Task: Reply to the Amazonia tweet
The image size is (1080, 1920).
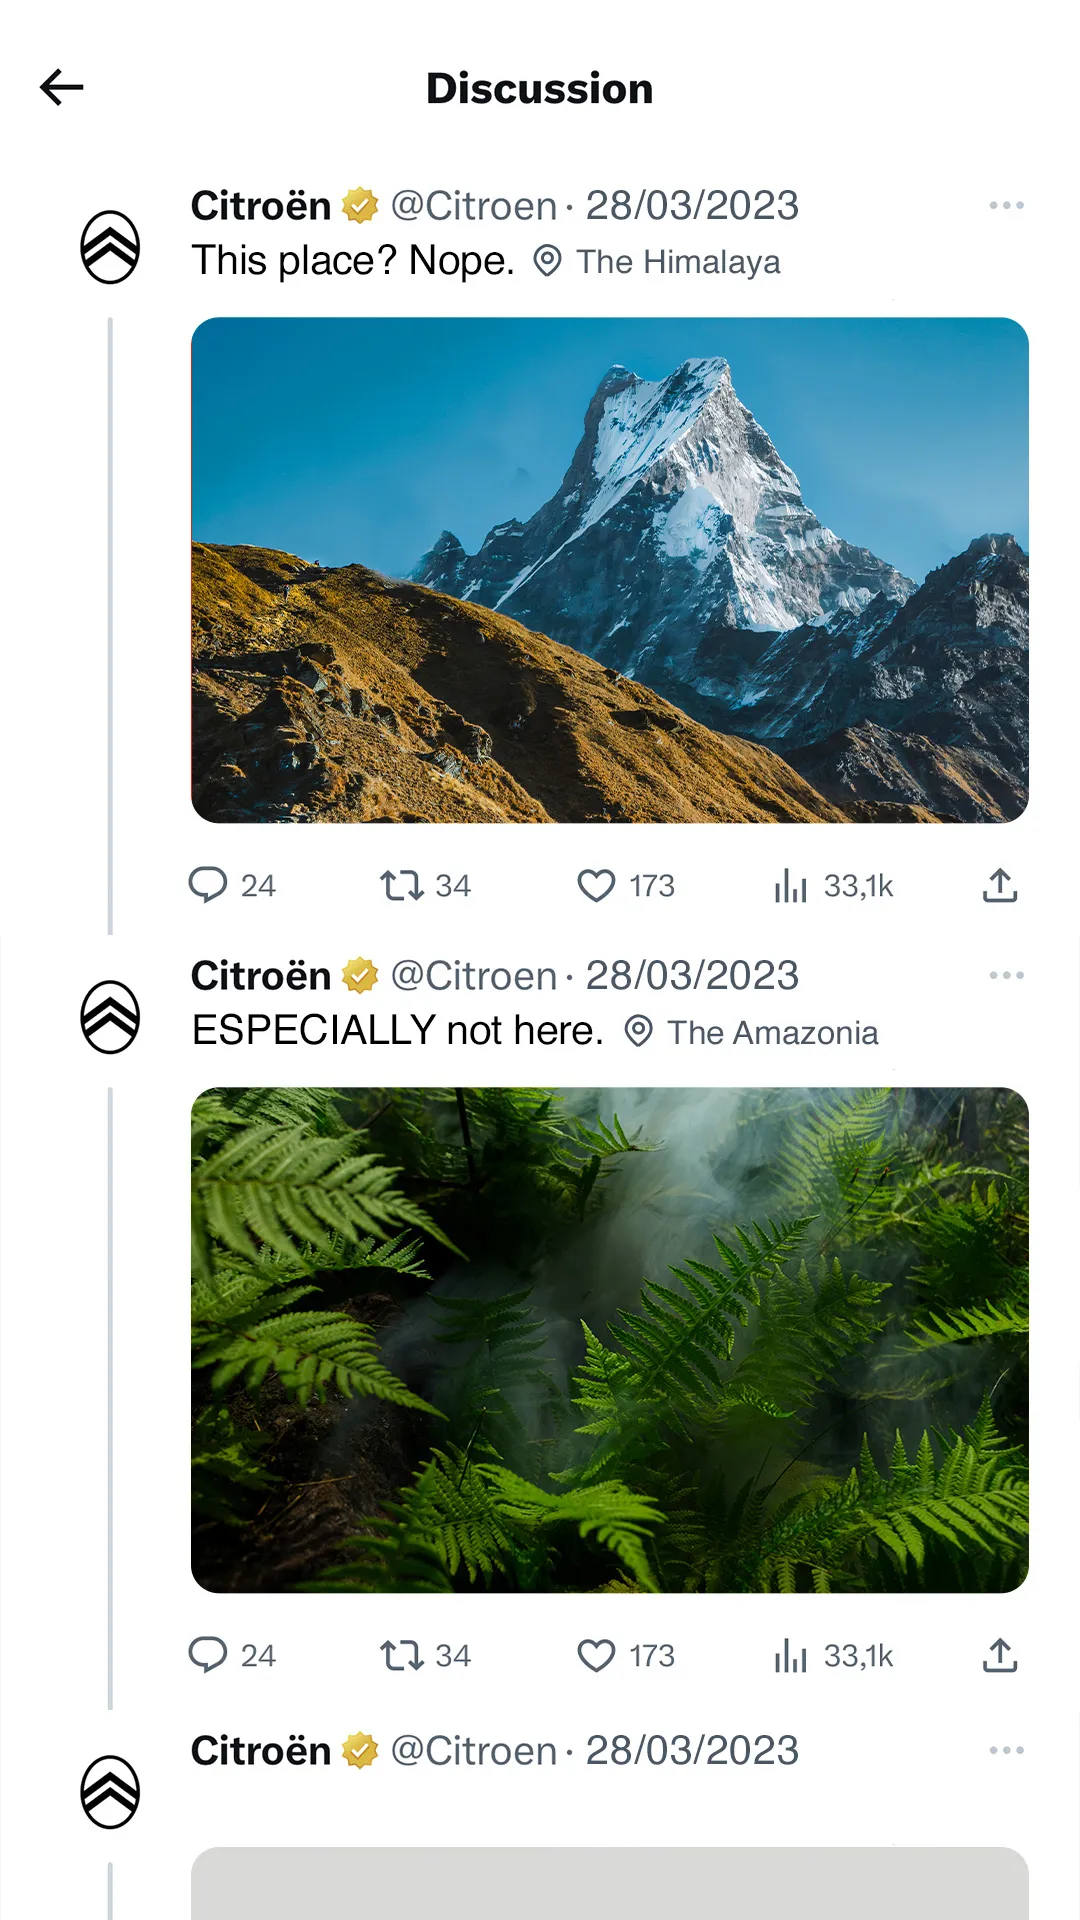Action: 208,1655
